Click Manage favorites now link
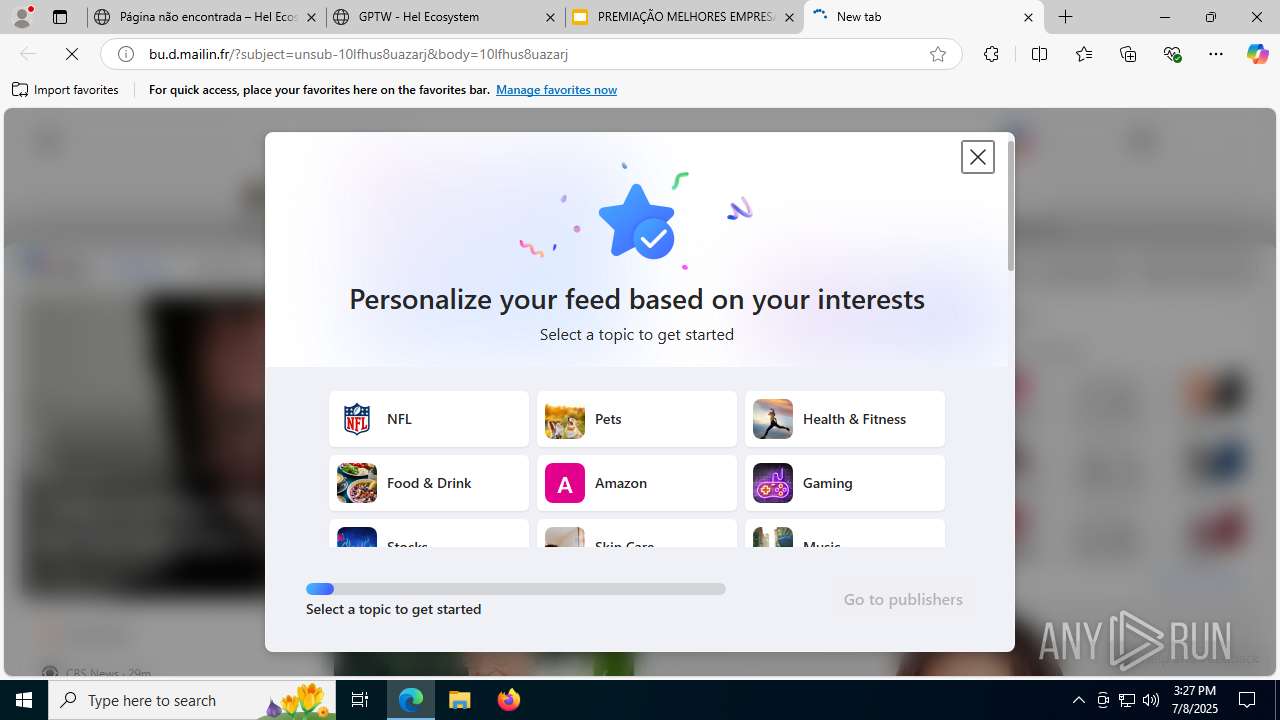This screenshot has height=720, width=1280. pyautogui.click(x=556, y=90)
